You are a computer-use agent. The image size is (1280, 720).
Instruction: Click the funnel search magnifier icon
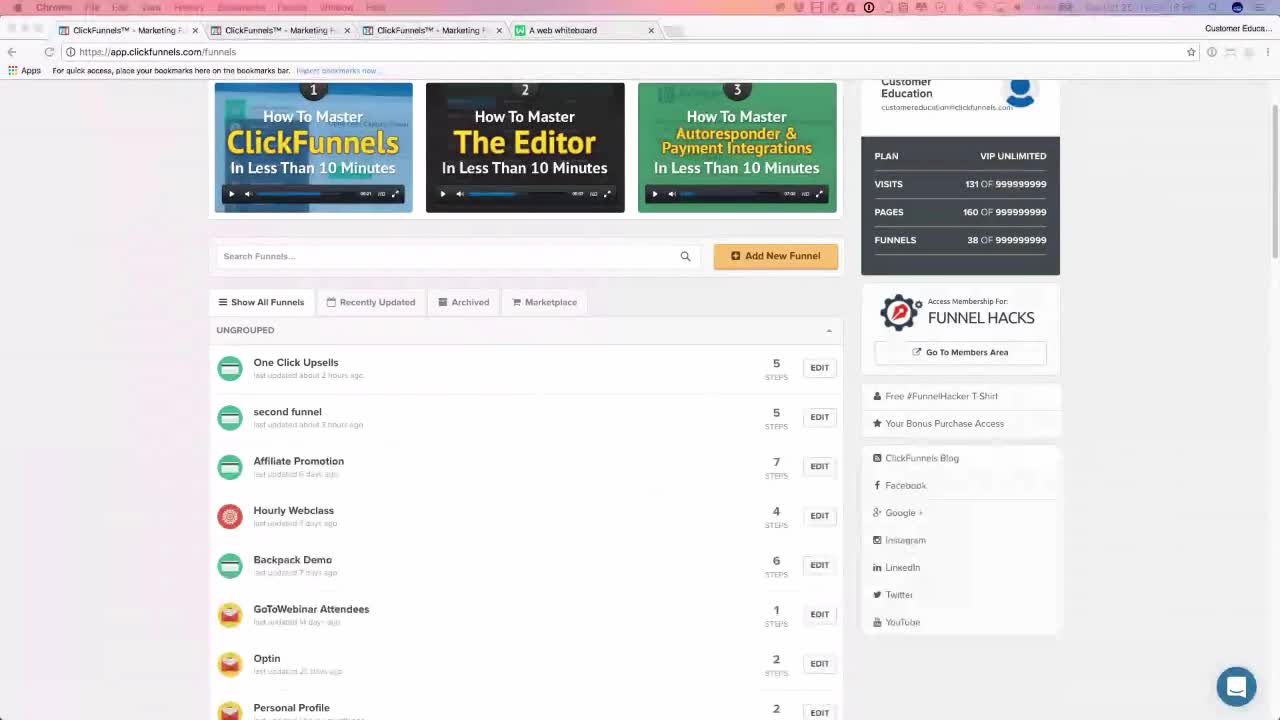[x=685, y=256]
